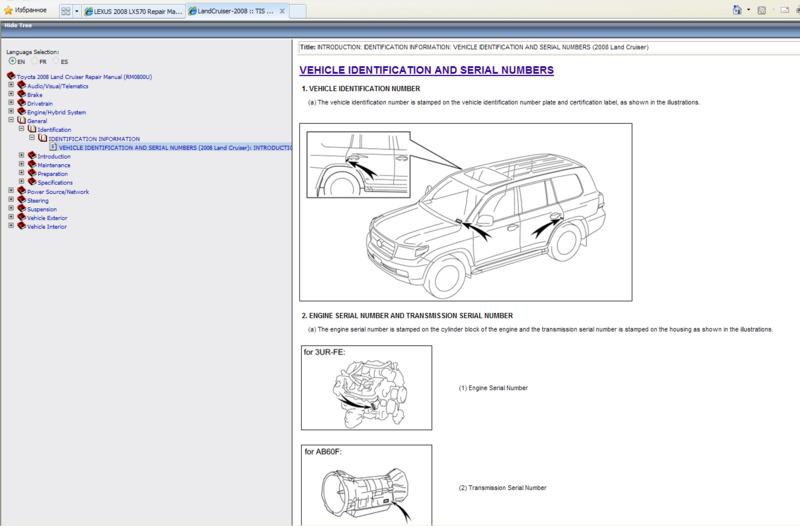Screen dimensions: 800x526
Task: Switch to the LEXUS 2008 LX570 Repair tab
Action: [134, 11]
